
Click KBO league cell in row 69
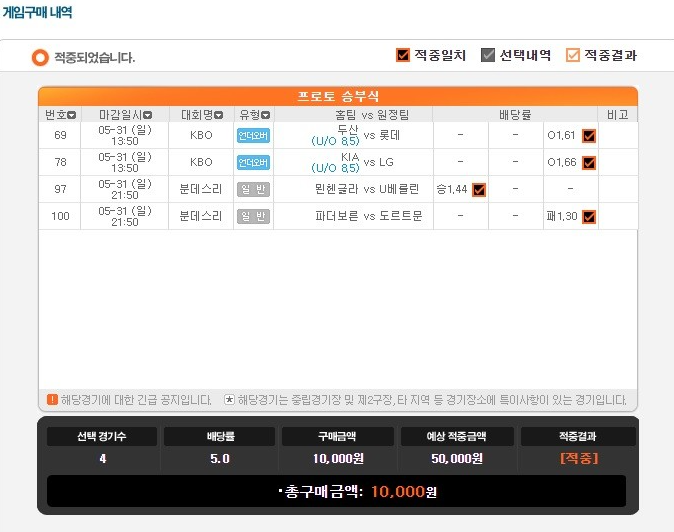click(x=201, y=135)
